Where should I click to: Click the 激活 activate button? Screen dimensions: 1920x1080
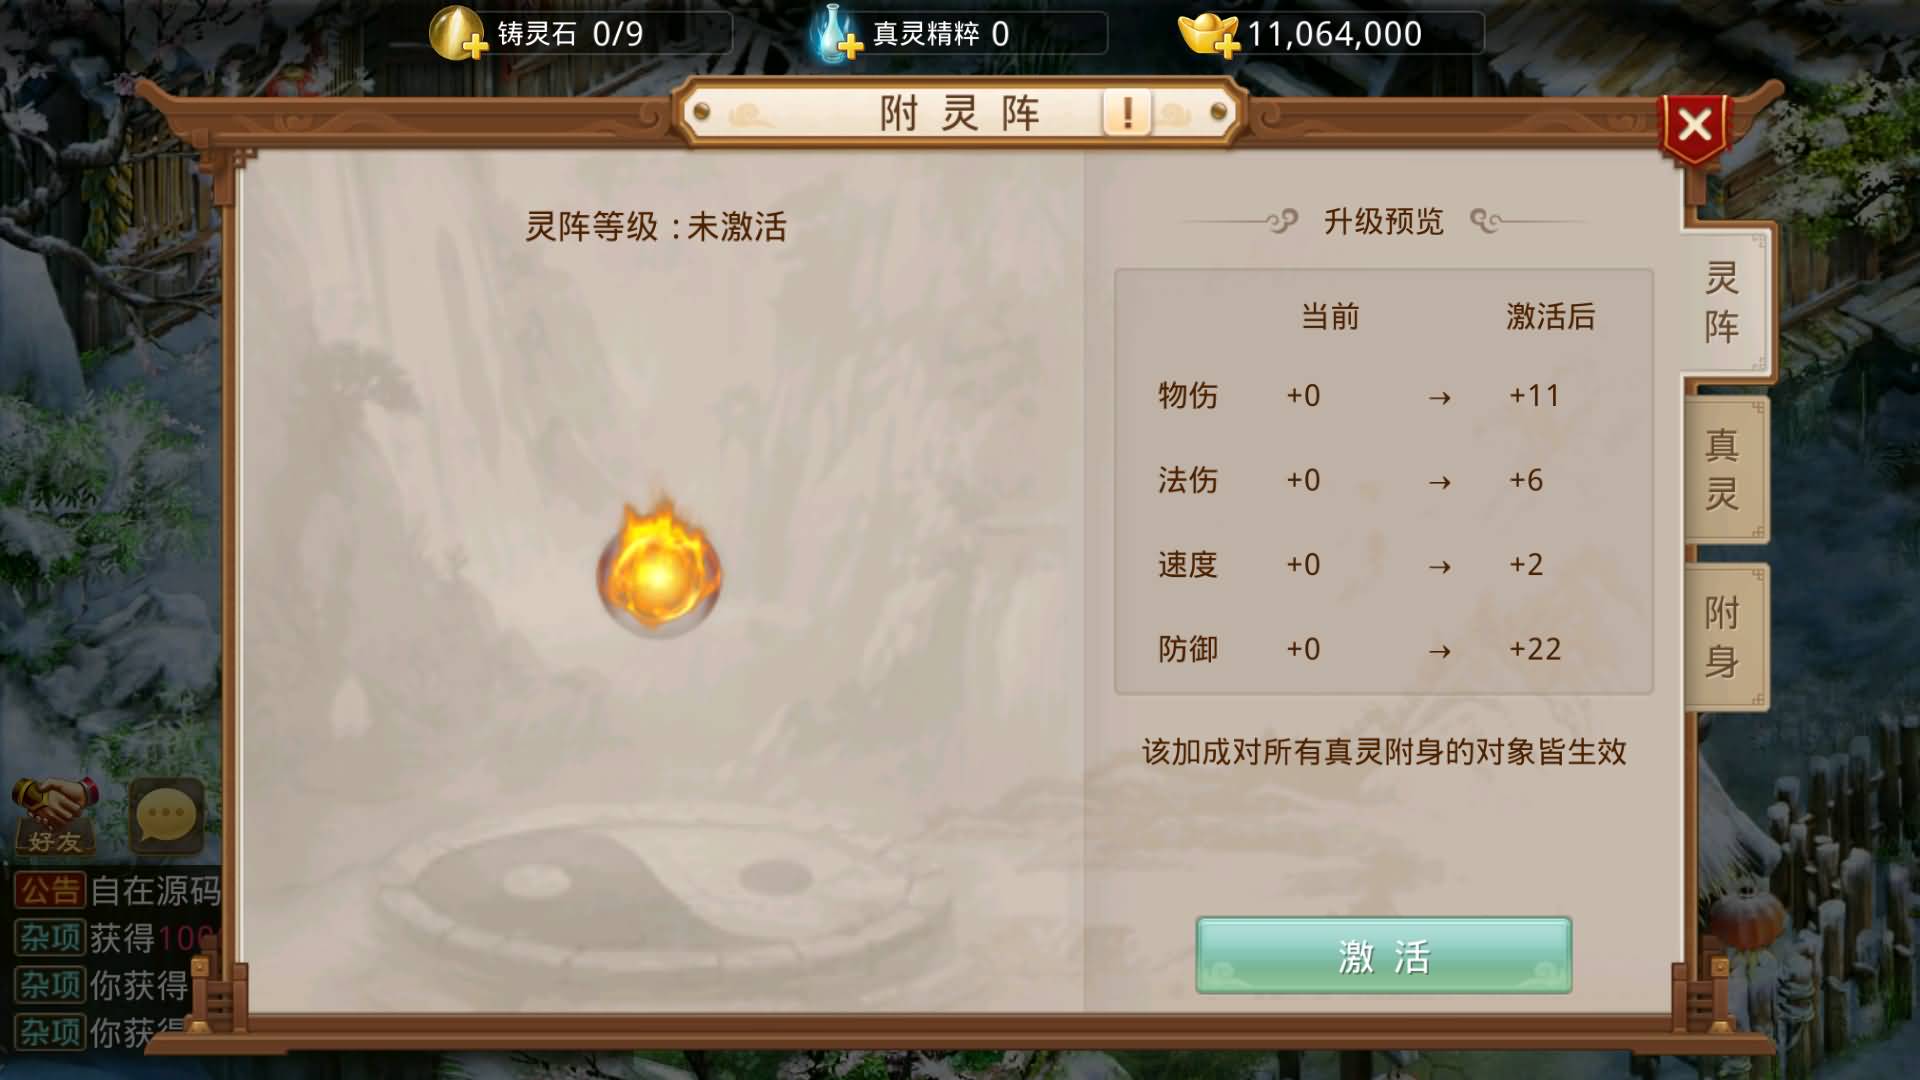[x=1384, y=956]
